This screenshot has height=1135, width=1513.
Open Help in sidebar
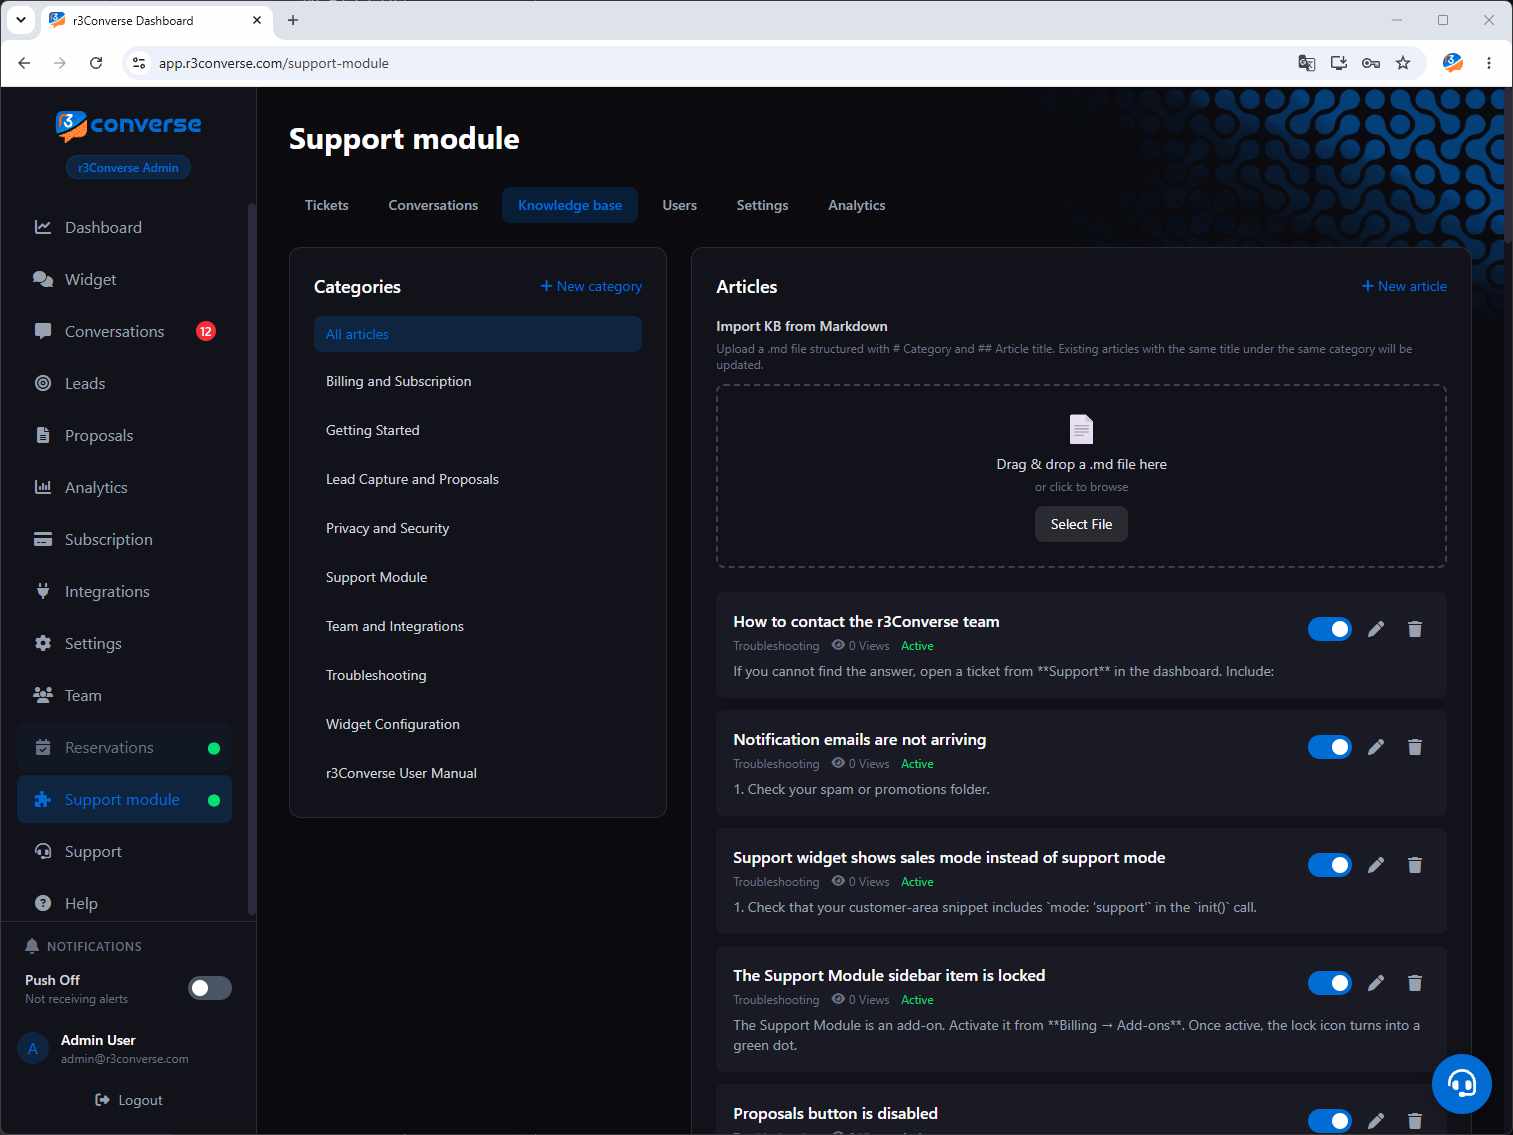tap(124, 903)
